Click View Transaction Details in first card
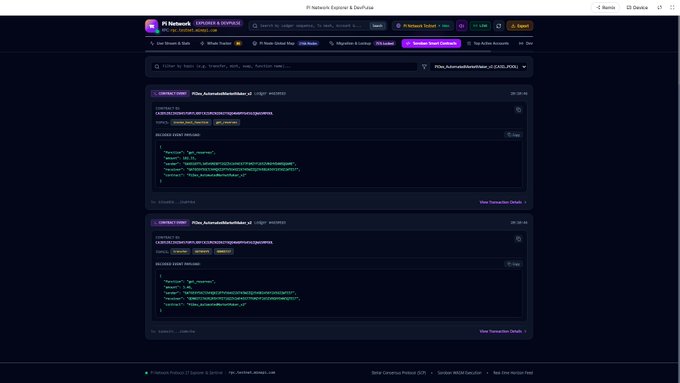The height and width of the screenshot is (383, 680). click(503, 202)
